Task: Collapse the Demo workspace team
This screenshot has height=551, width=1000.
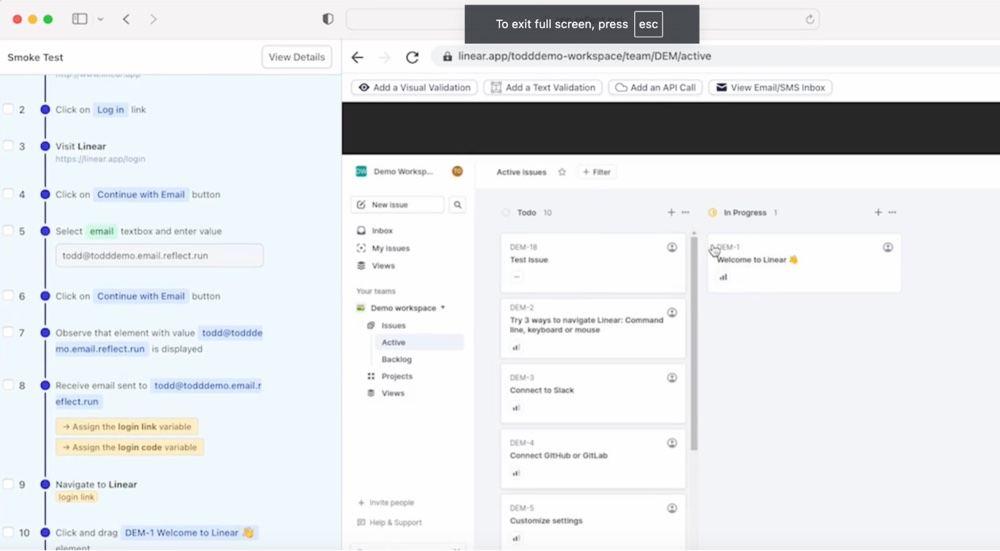Action: (x=443, y=307)
